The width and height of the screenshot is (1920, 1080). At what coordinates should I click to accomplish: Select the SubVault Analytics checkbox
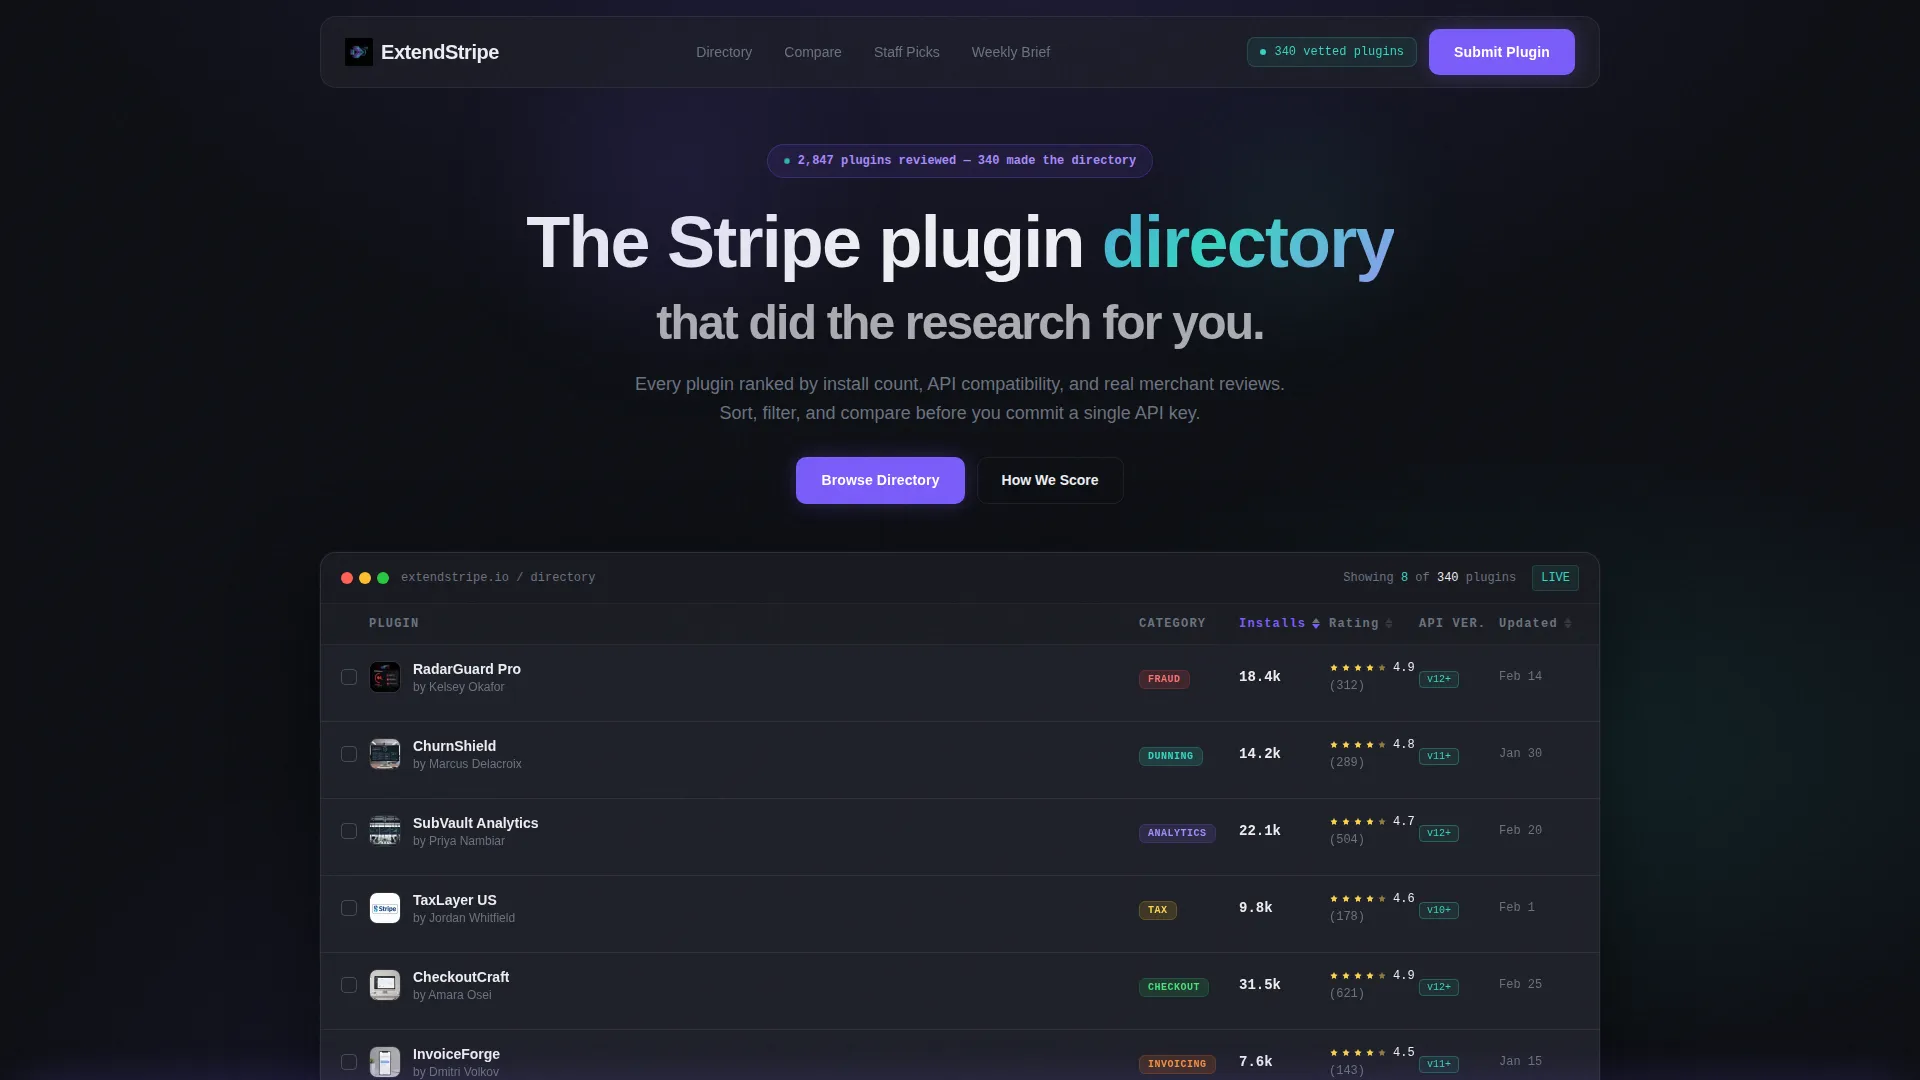pos(349,831)
